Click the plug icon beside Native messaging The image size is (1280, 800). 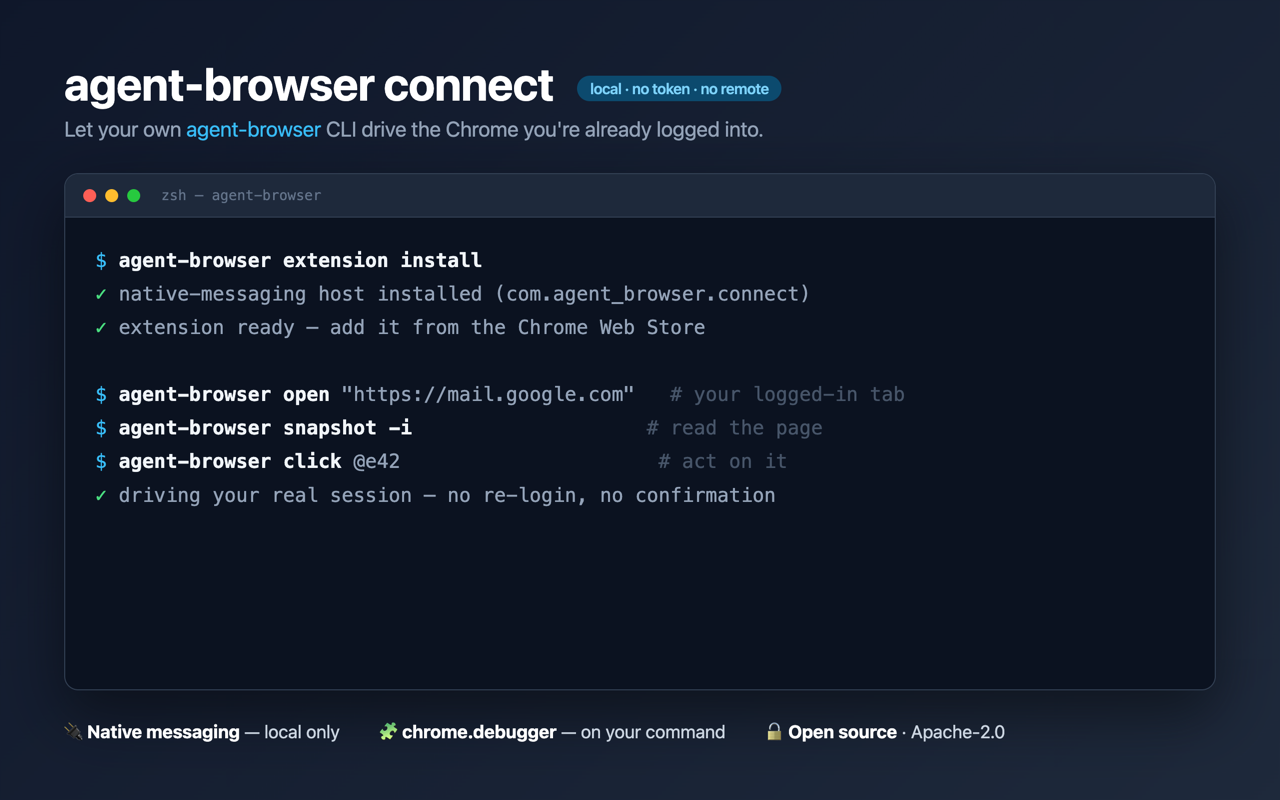coord(73,732)
